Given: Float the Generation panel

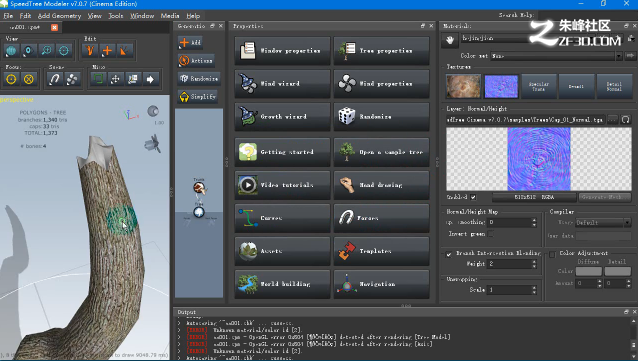Looking at the screenshot, I should click(x=212, y=26).
